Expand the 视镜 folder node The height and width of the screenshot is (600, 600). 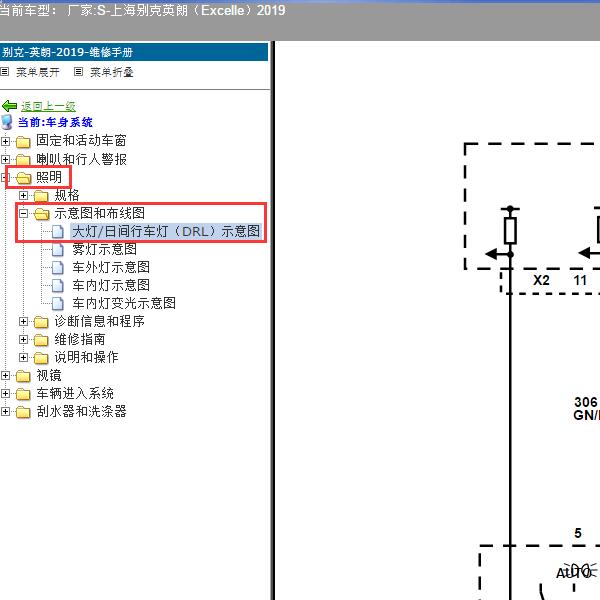point(5,375)
